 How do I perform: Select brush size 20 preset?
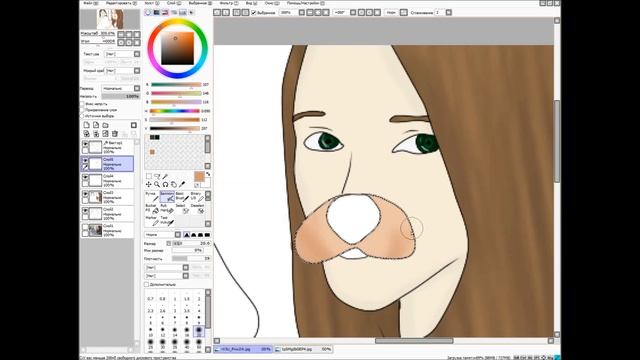coord(199,330)
